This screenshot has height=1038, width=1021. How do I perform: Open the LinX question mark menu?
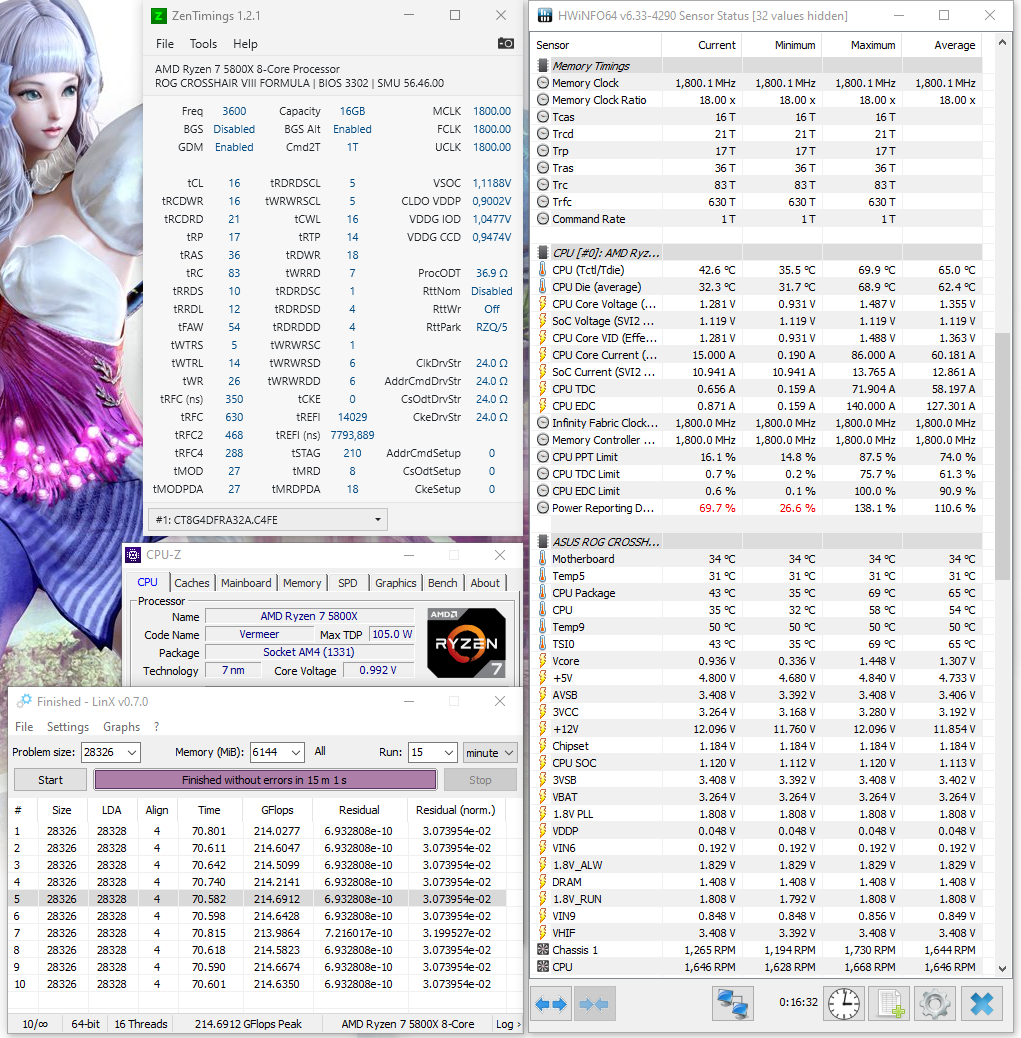click(x=156, y=727)
